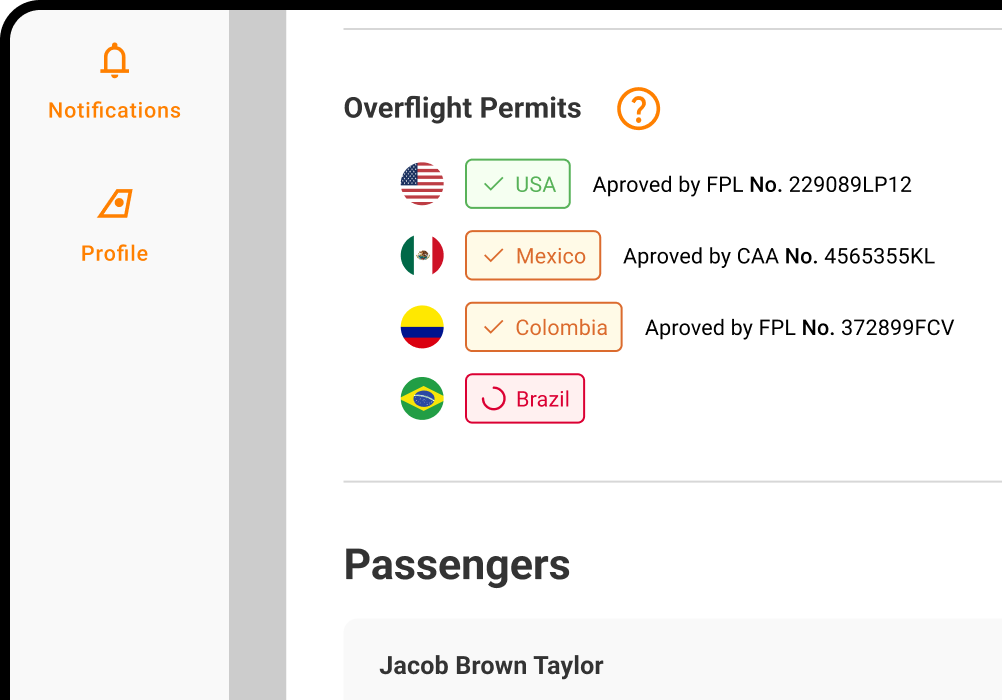
Task: Click the Passengers section heading
Action: (457, 565)
